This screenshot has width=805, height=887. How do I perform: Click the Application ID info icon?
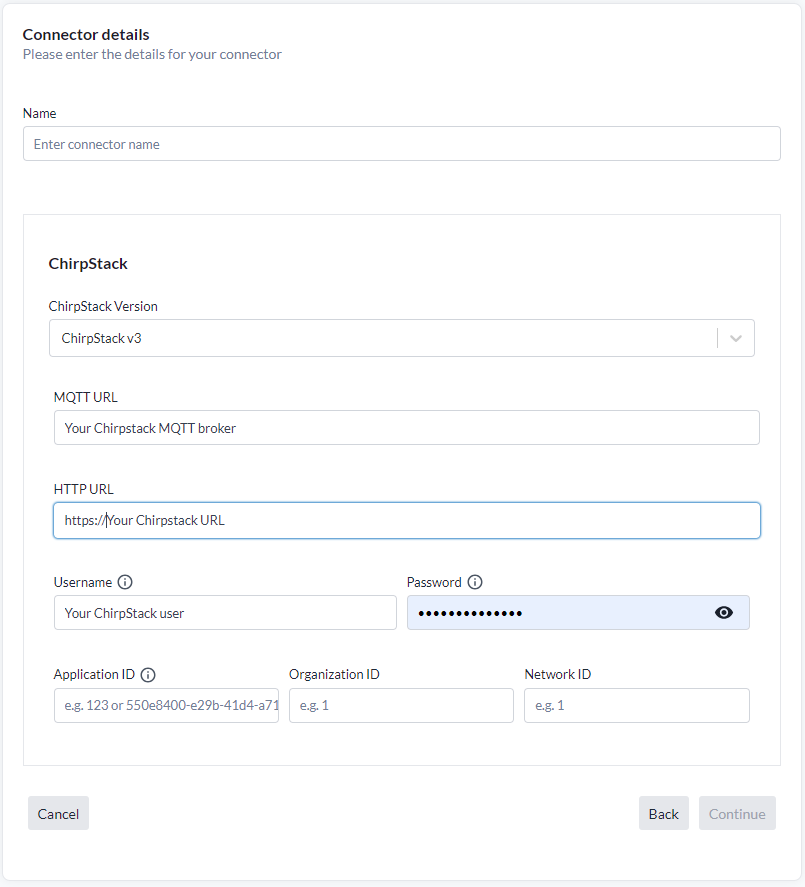click(x=148, y=675)
